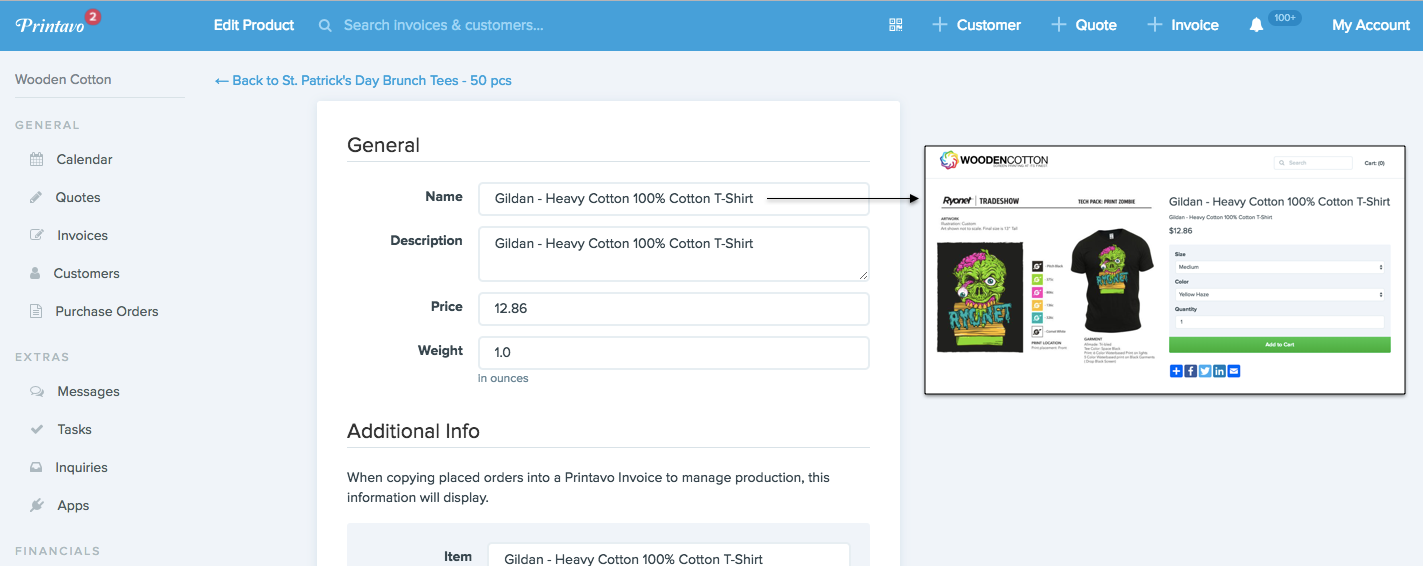Click the Inquiries inbox icon

click(37, 467)
